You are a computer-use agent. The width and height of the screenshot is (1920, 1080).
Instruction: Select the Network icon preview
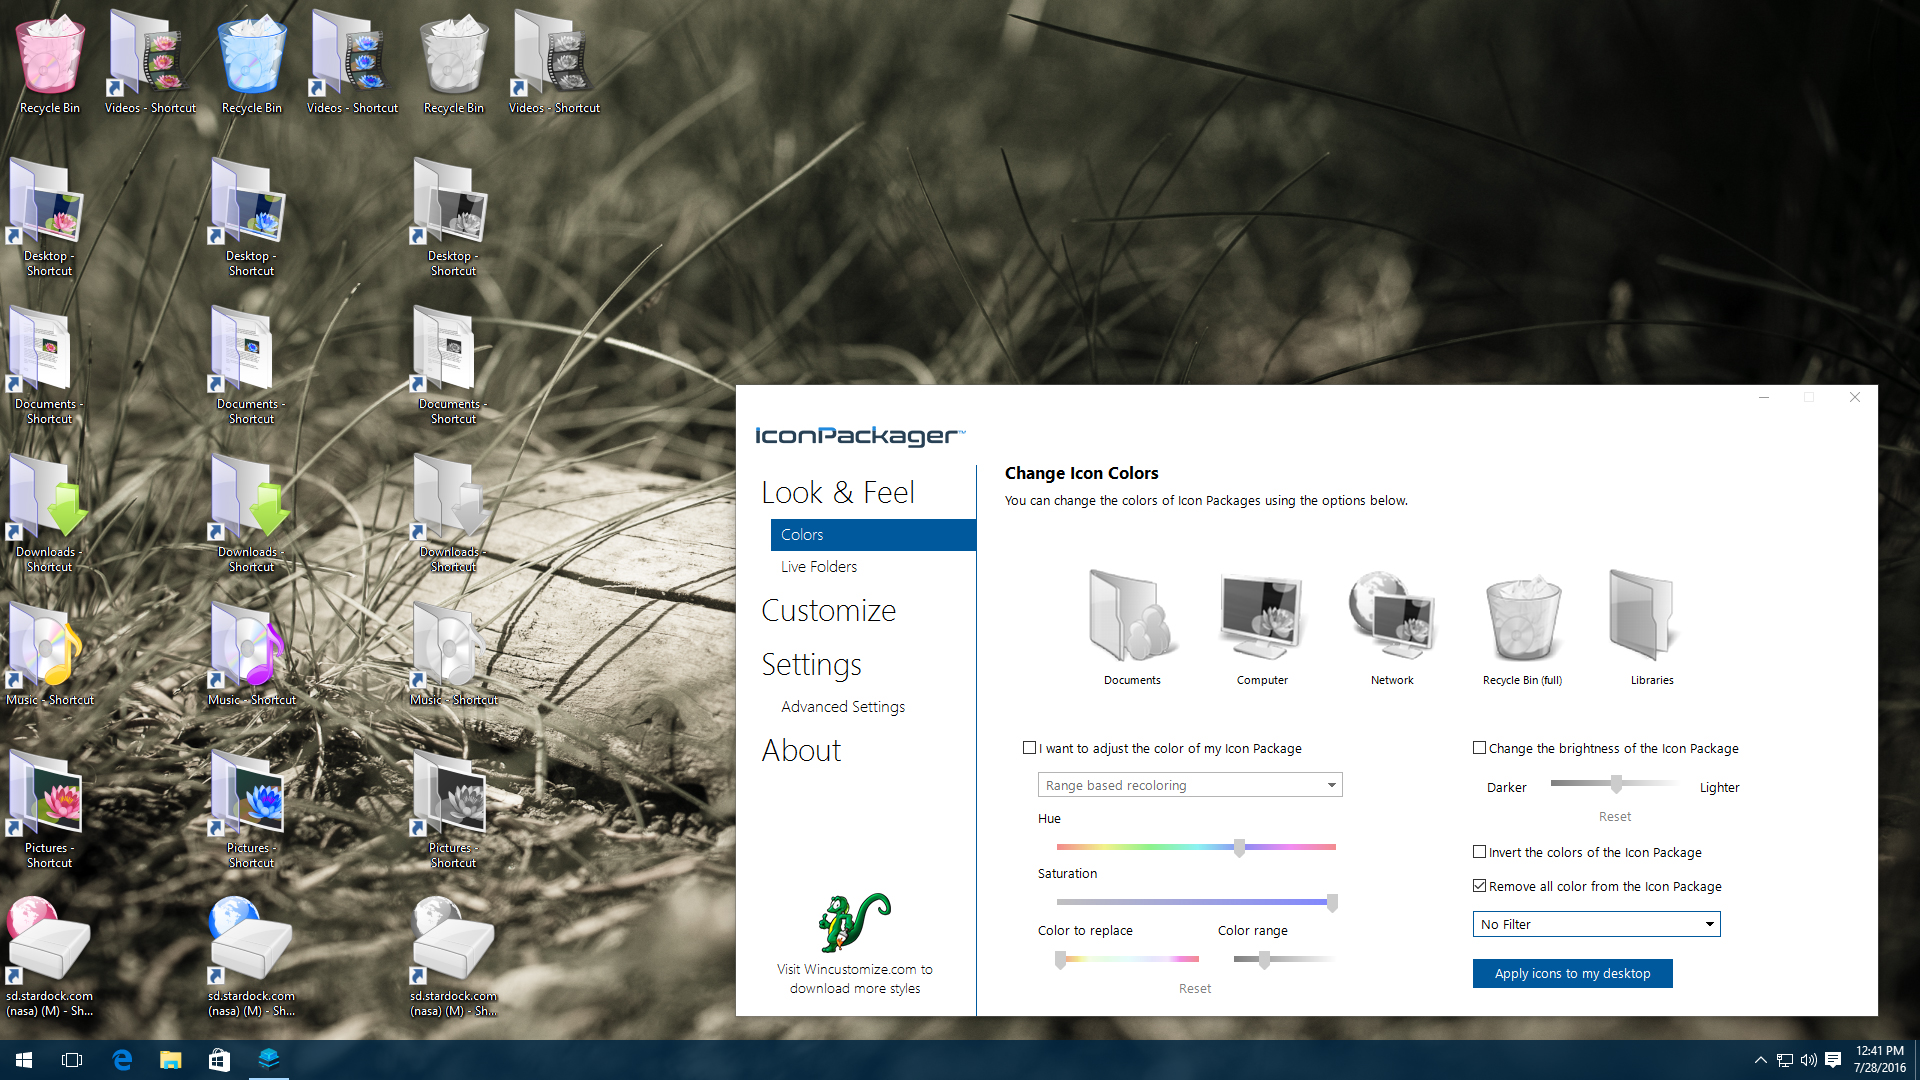[x=1391, y=615]
